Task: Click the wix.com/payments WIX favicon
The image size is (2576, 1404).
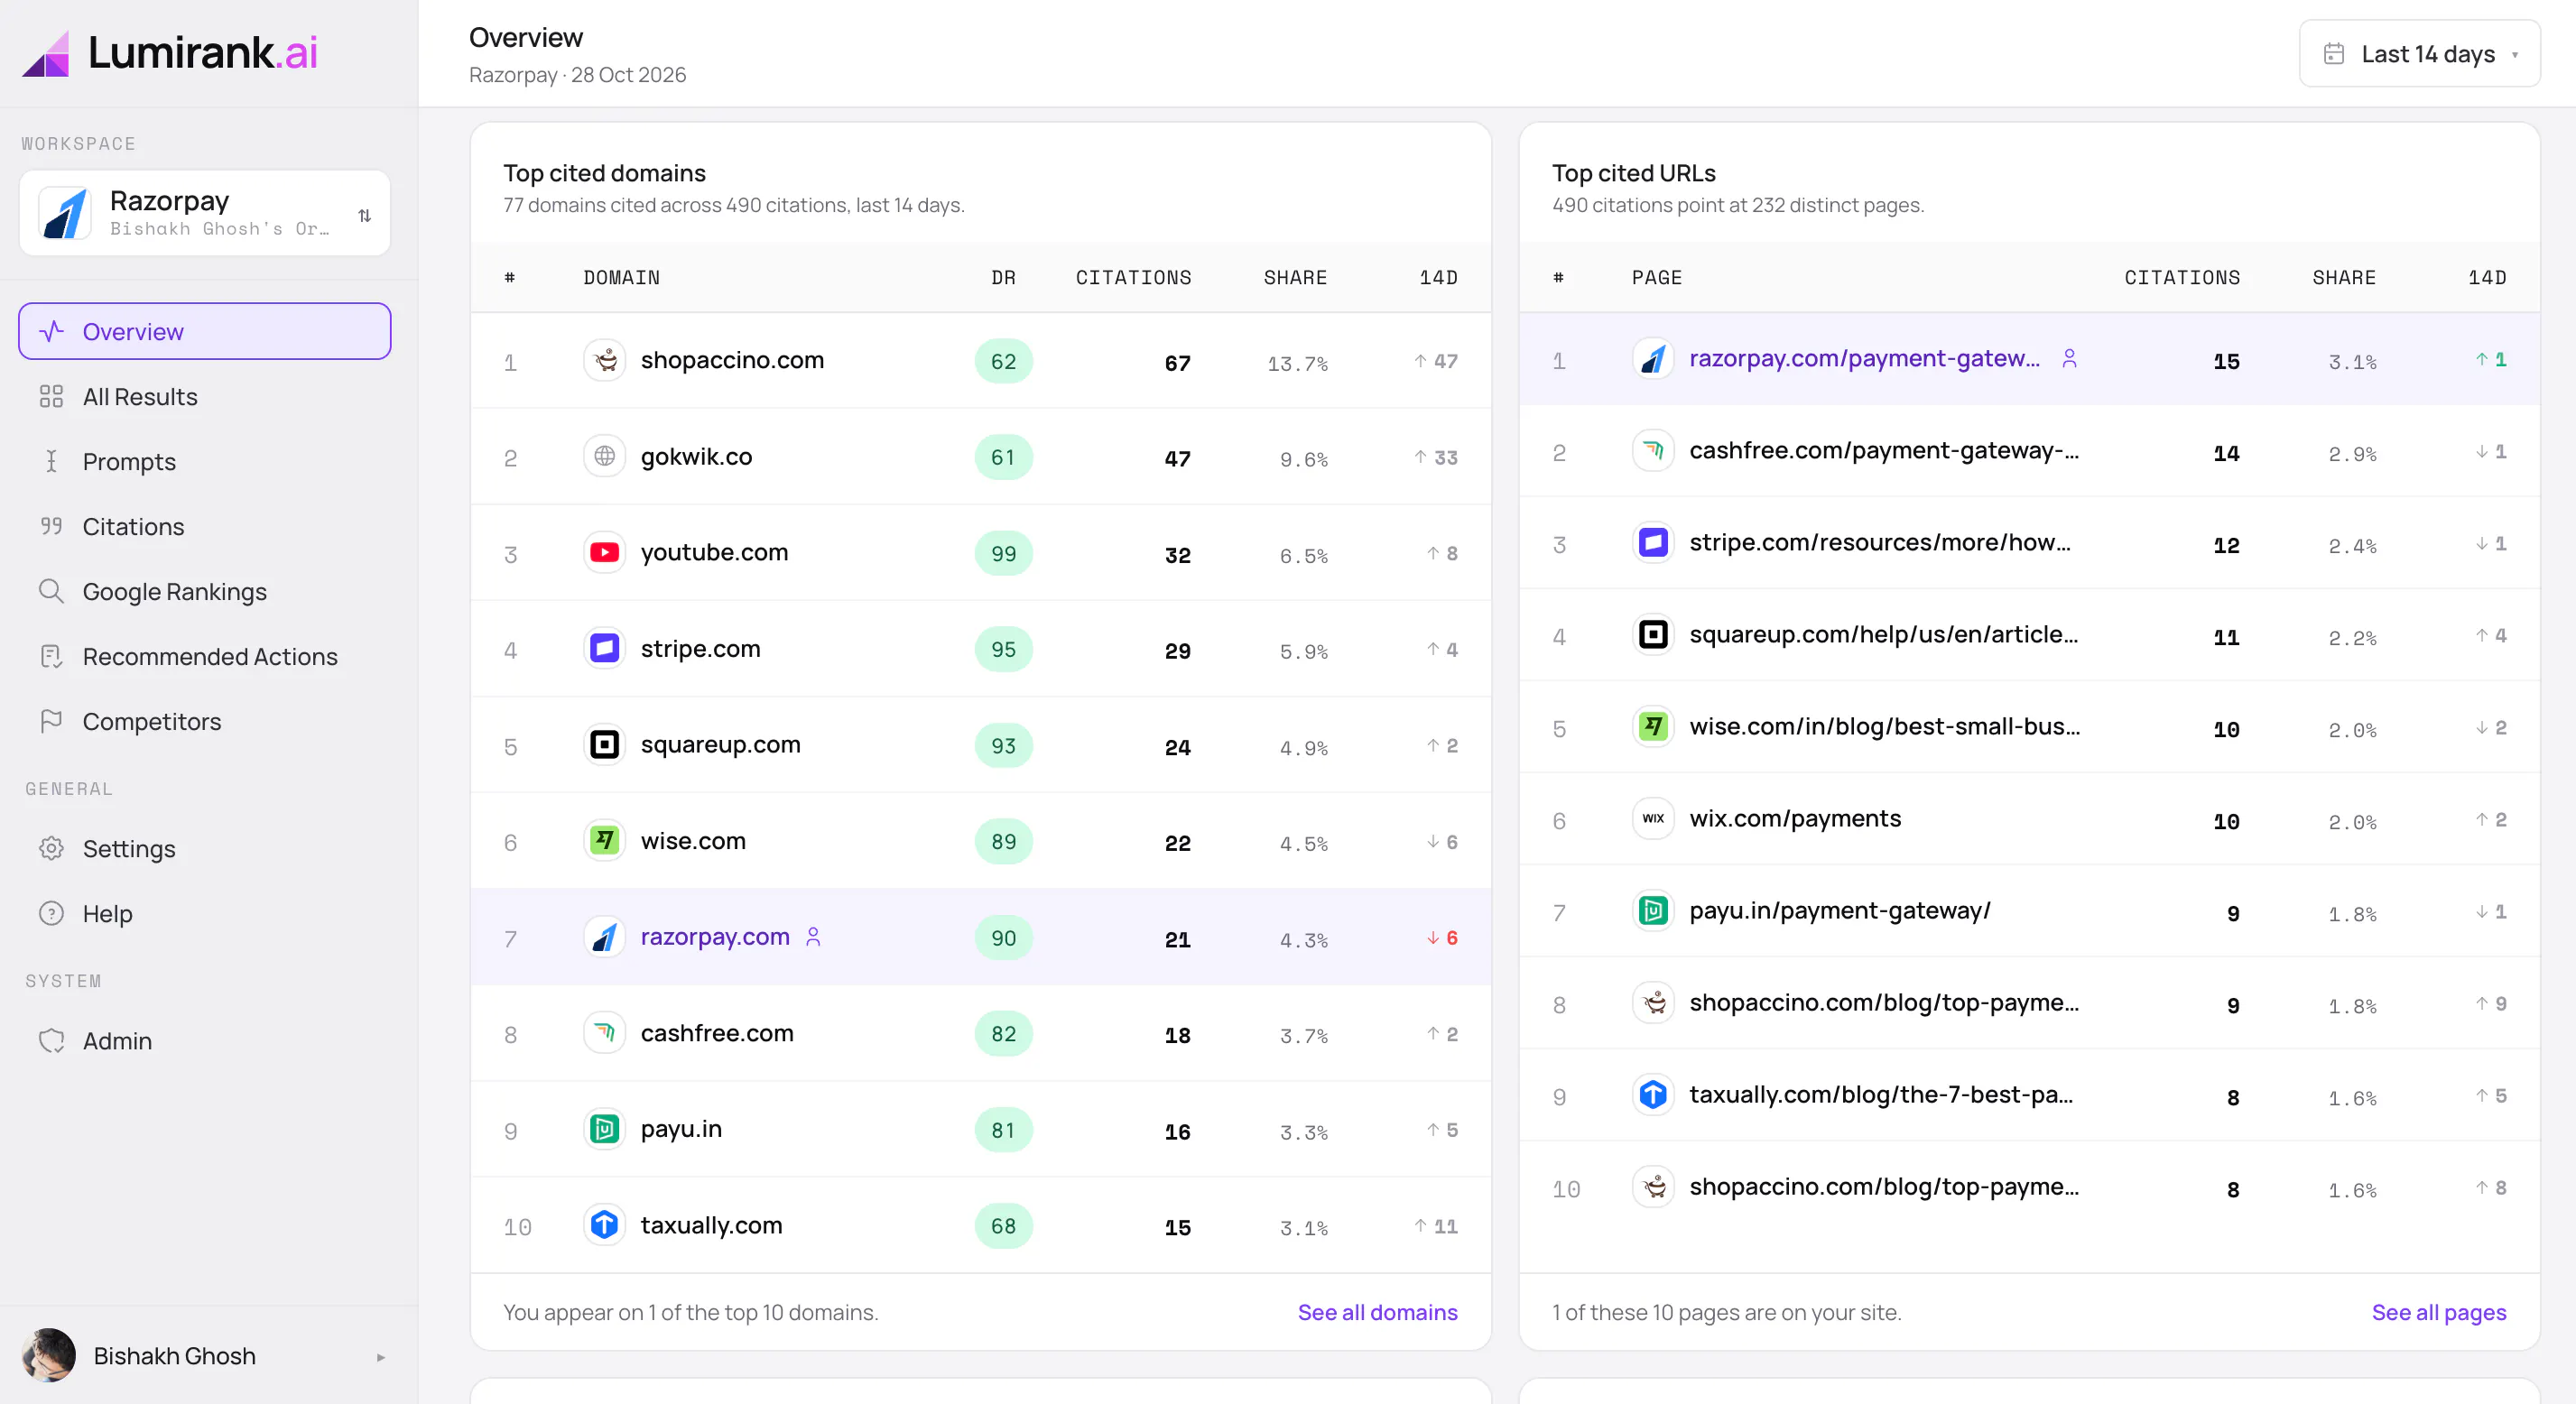Action: coord(1654,819)
